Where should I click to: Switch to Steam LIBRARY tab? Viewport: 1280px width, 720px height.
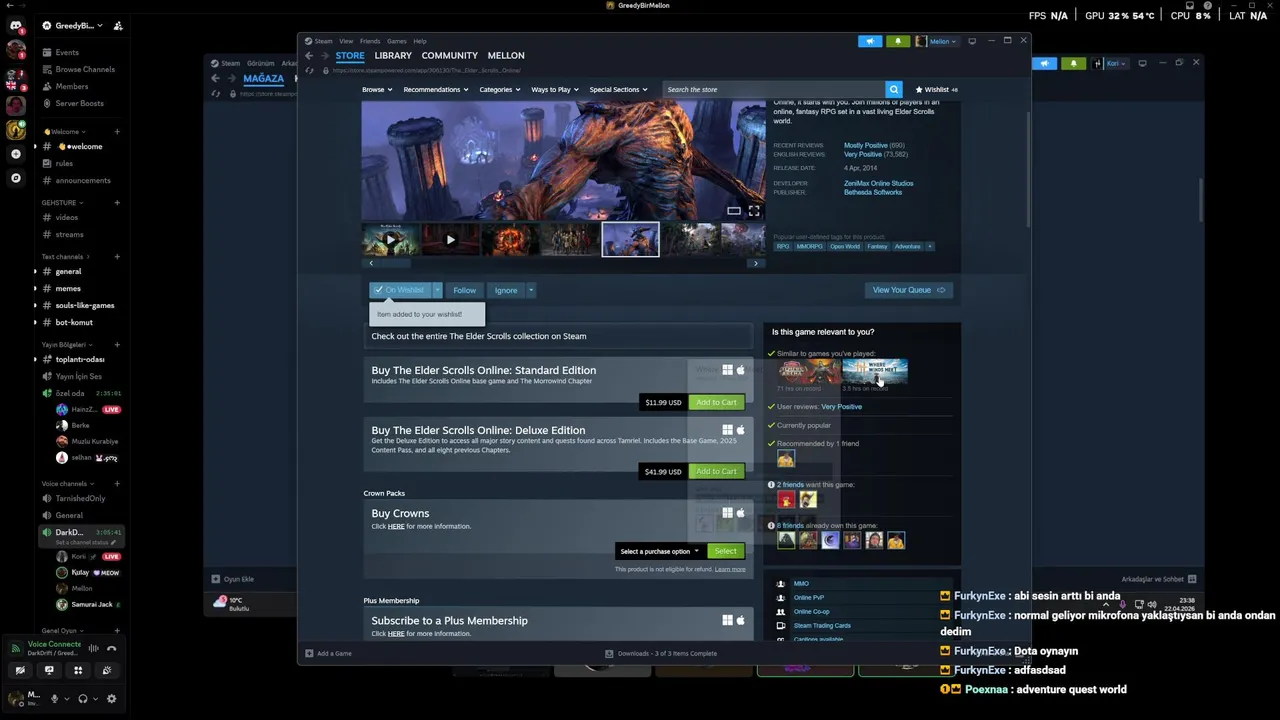click(x=393, y=56)
